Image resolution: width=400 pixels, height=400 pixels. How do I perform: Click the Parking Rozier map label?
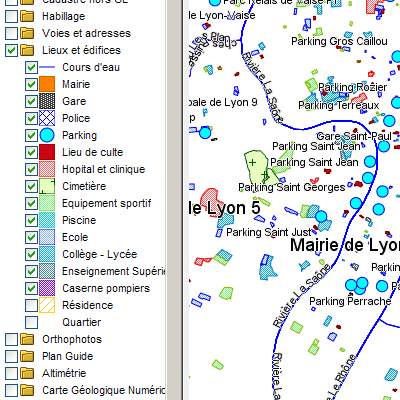point(353,87)
